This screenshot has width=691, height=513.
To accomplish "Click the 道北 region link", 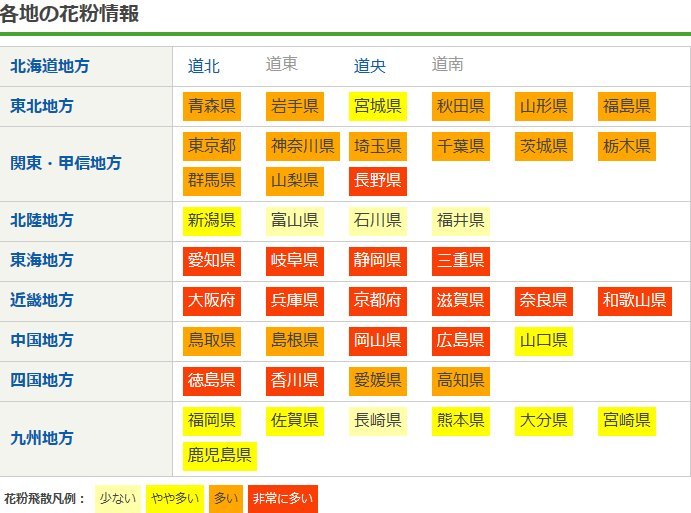I will point(204,66).
